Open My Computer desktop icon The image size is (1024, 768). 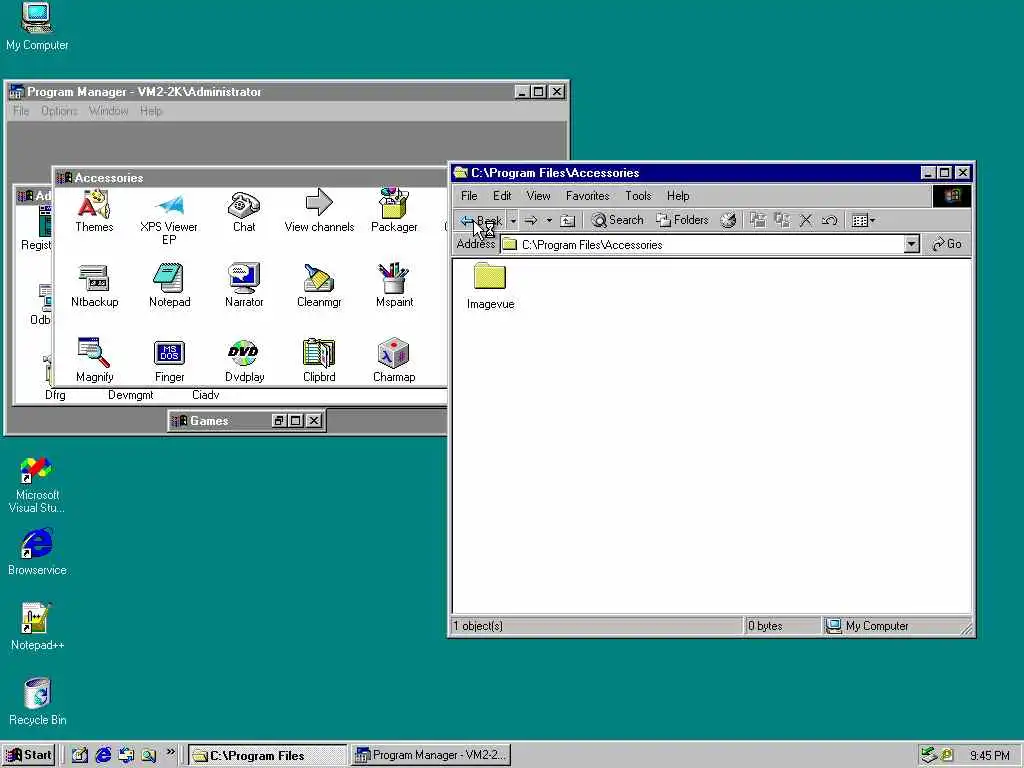pyautogui.click(x=37, y=26)
